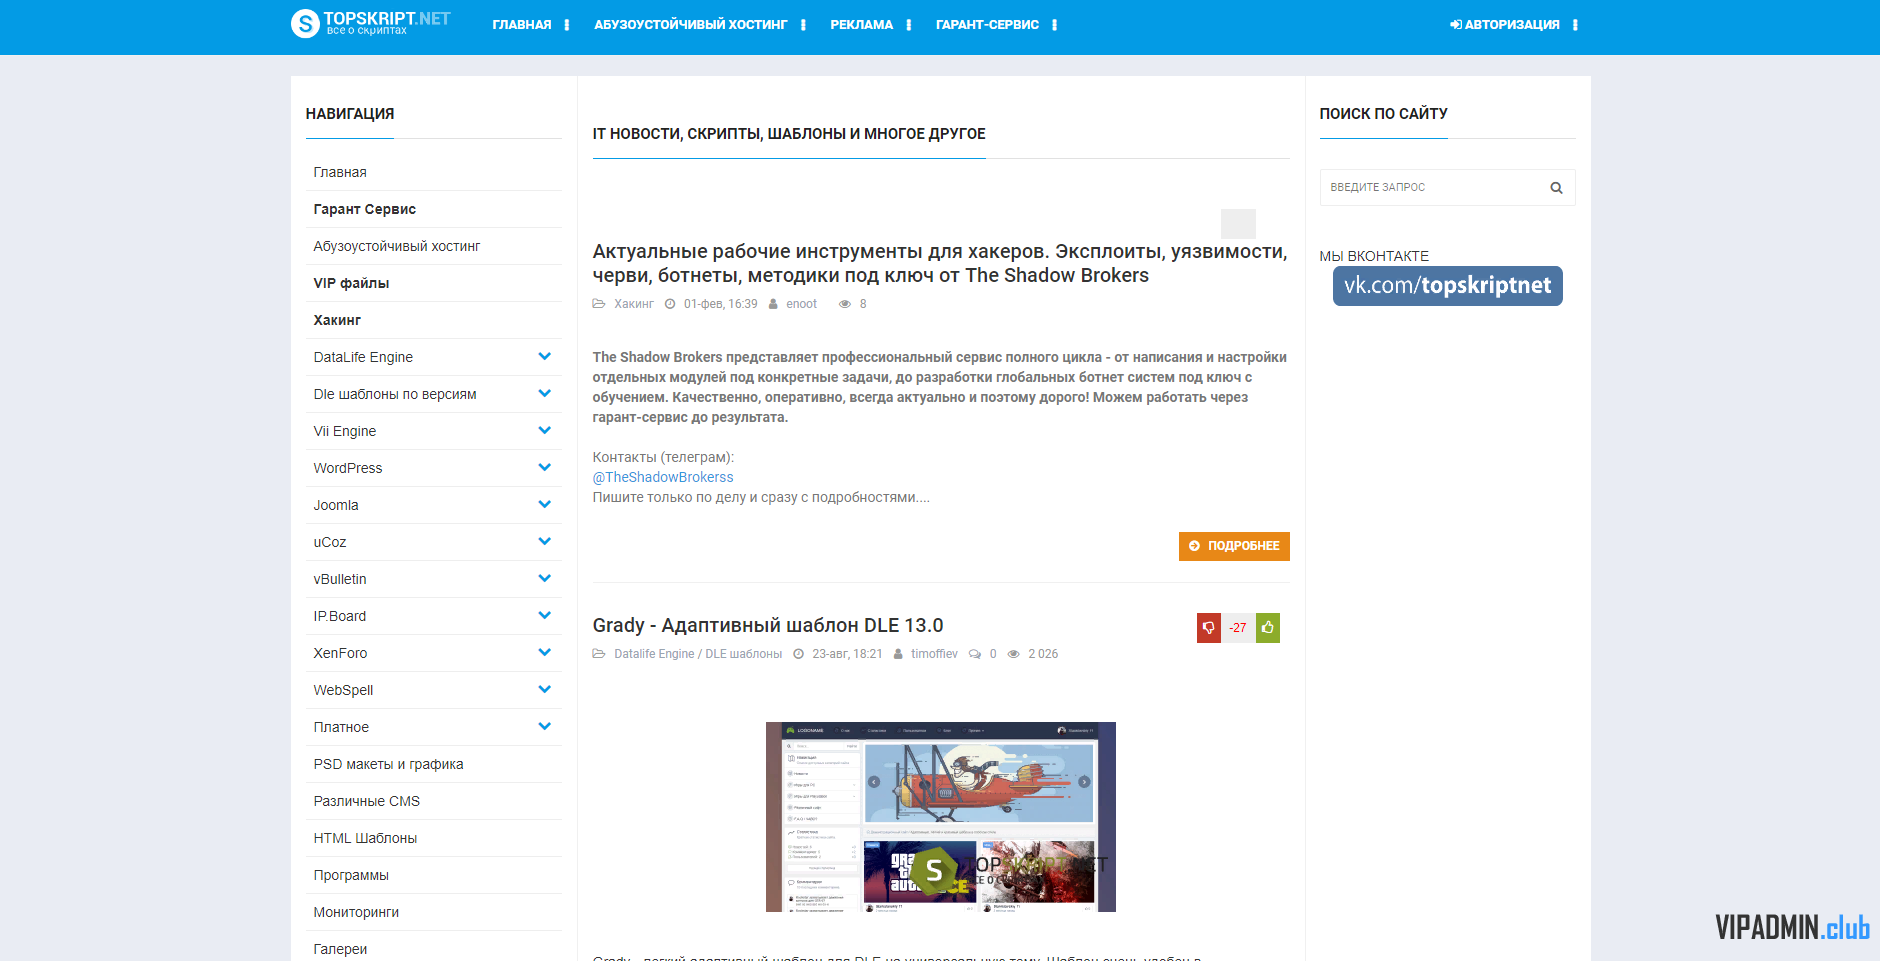1880x961 pixels.
Task: Click the comments icon on Grady post
Action: pos(975,654)
